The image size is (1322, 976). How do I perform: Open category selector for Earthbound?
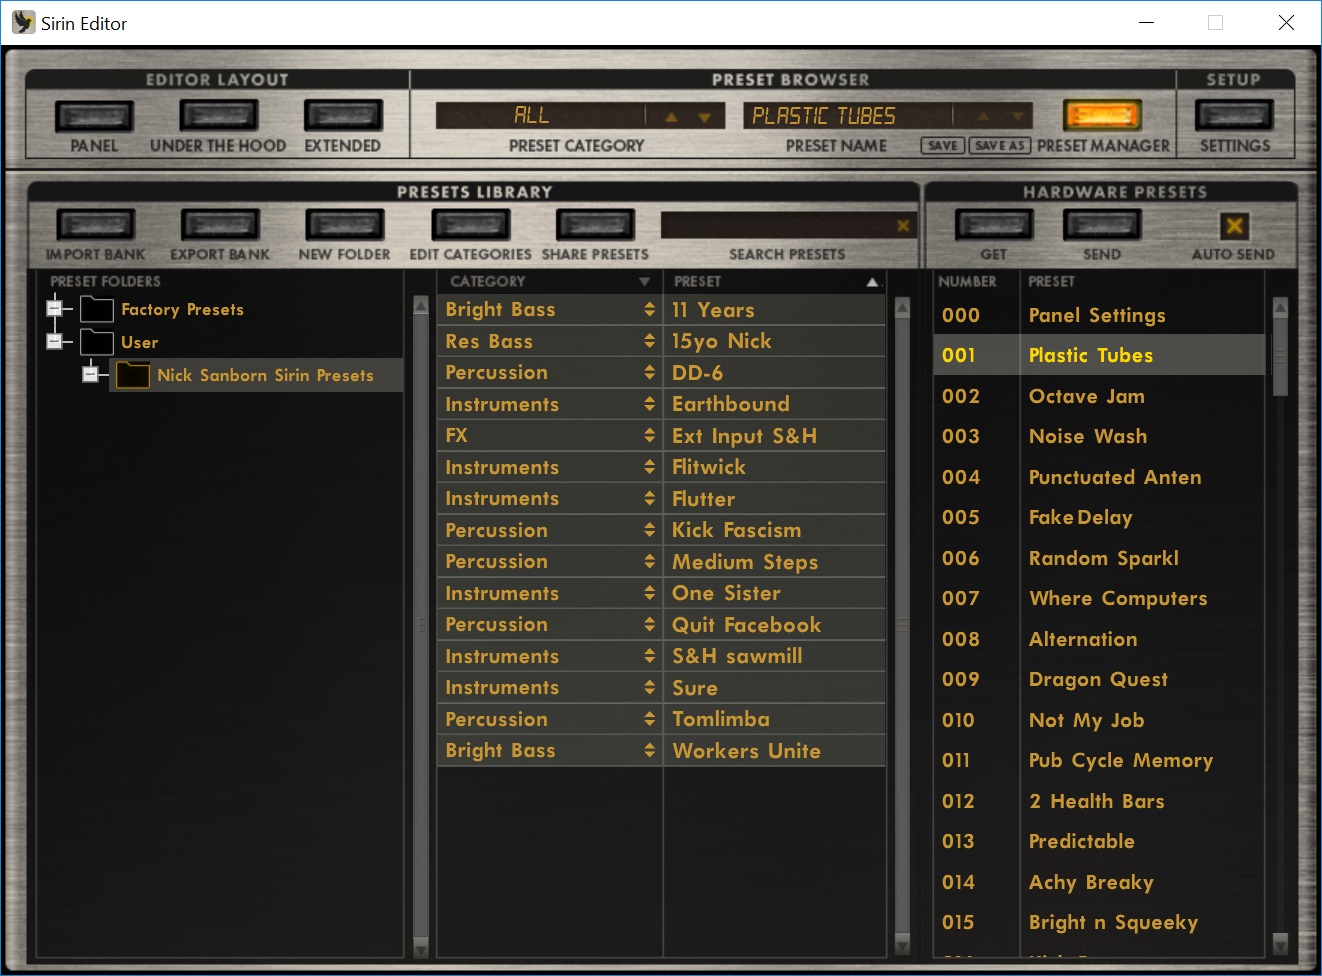click(649, 404)
